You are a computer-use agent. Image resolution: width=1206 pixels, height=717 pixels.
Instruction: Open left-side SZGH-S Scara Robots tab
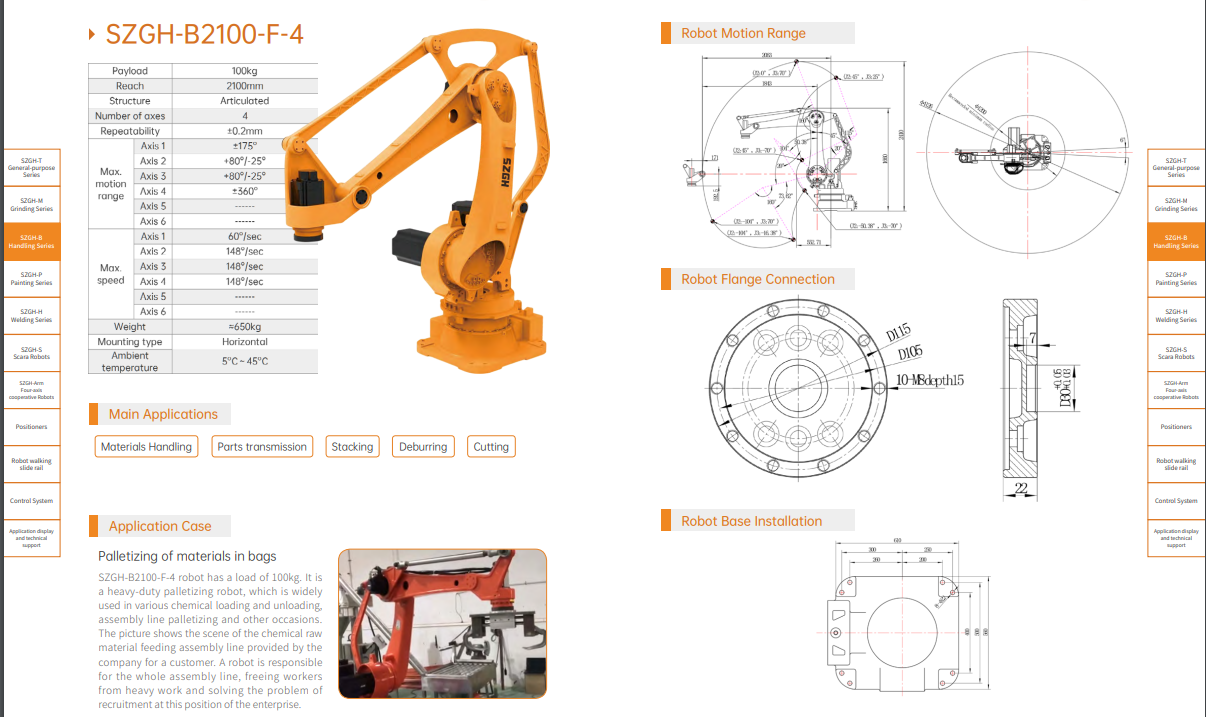(x=30, y=352)
